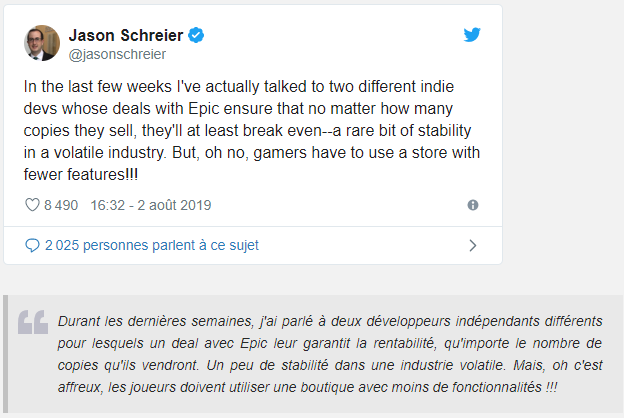This screenshot has height=418, width=624.
Task: Click the "2 août 2019" date
Action: 174,205
